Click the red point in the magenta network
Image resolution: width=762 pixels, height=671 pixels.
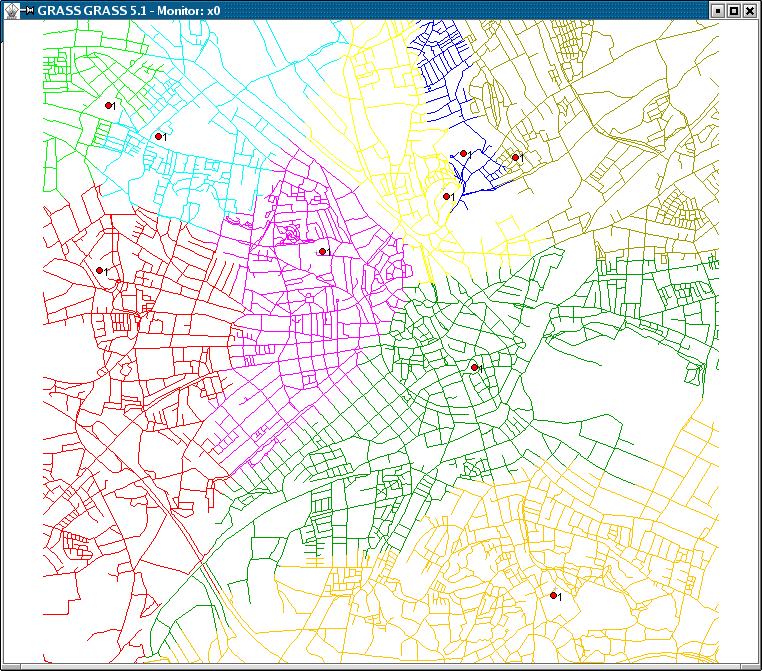[x=322, y=252]
